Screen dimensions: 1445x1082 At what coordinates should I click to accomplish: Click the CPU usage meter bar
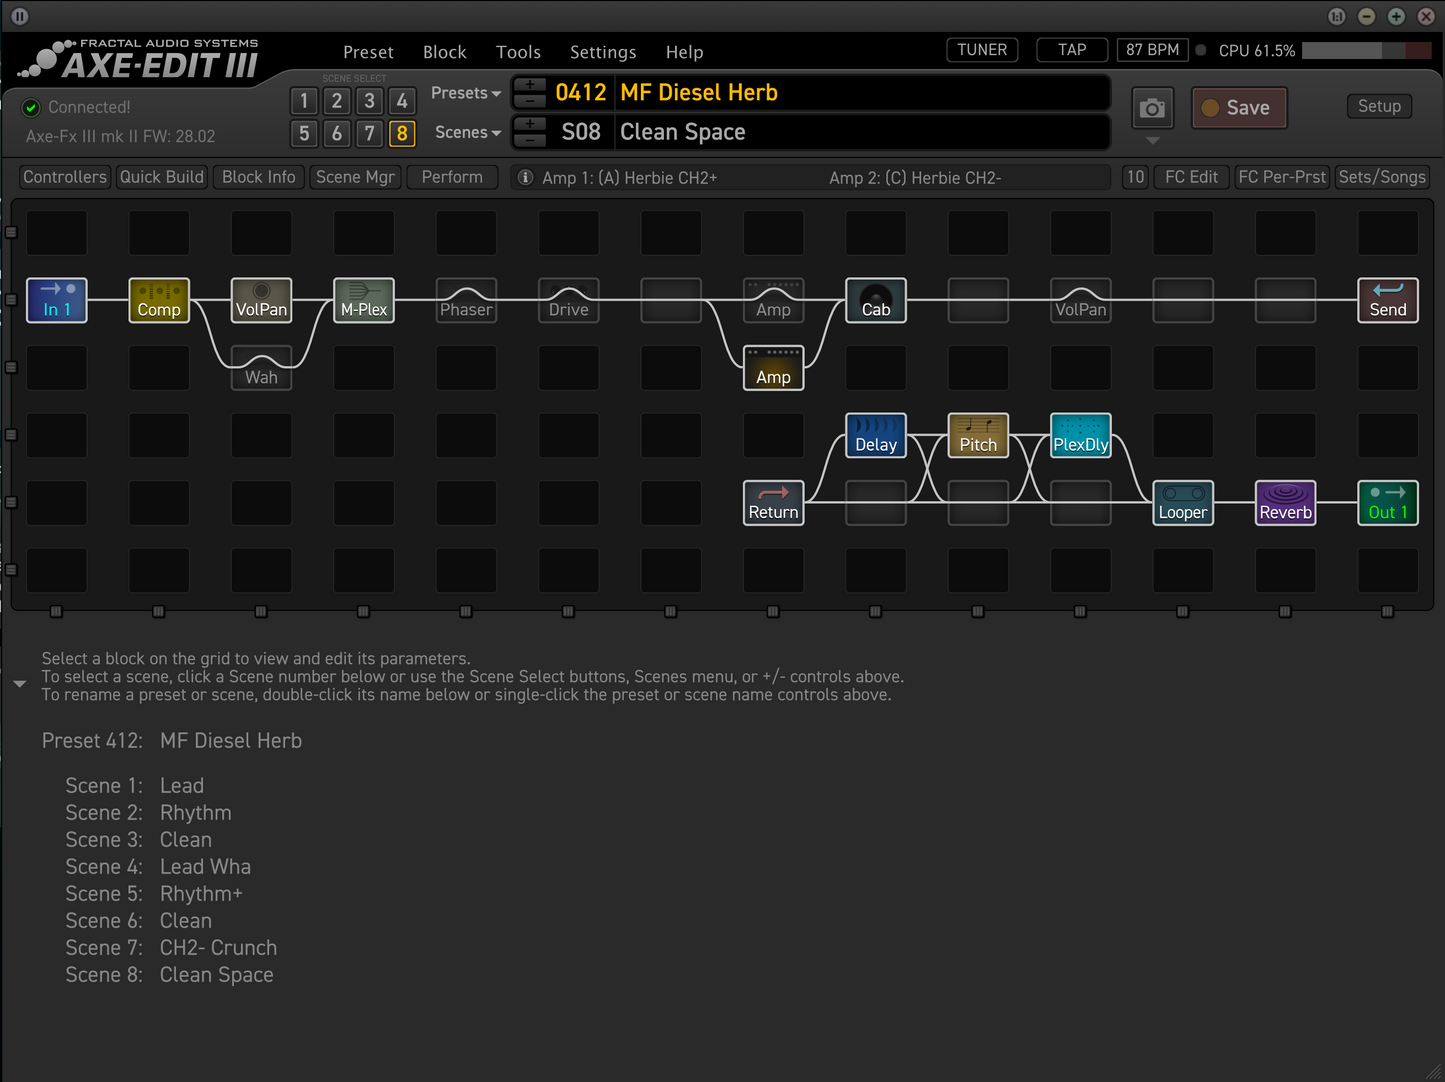1366,50
